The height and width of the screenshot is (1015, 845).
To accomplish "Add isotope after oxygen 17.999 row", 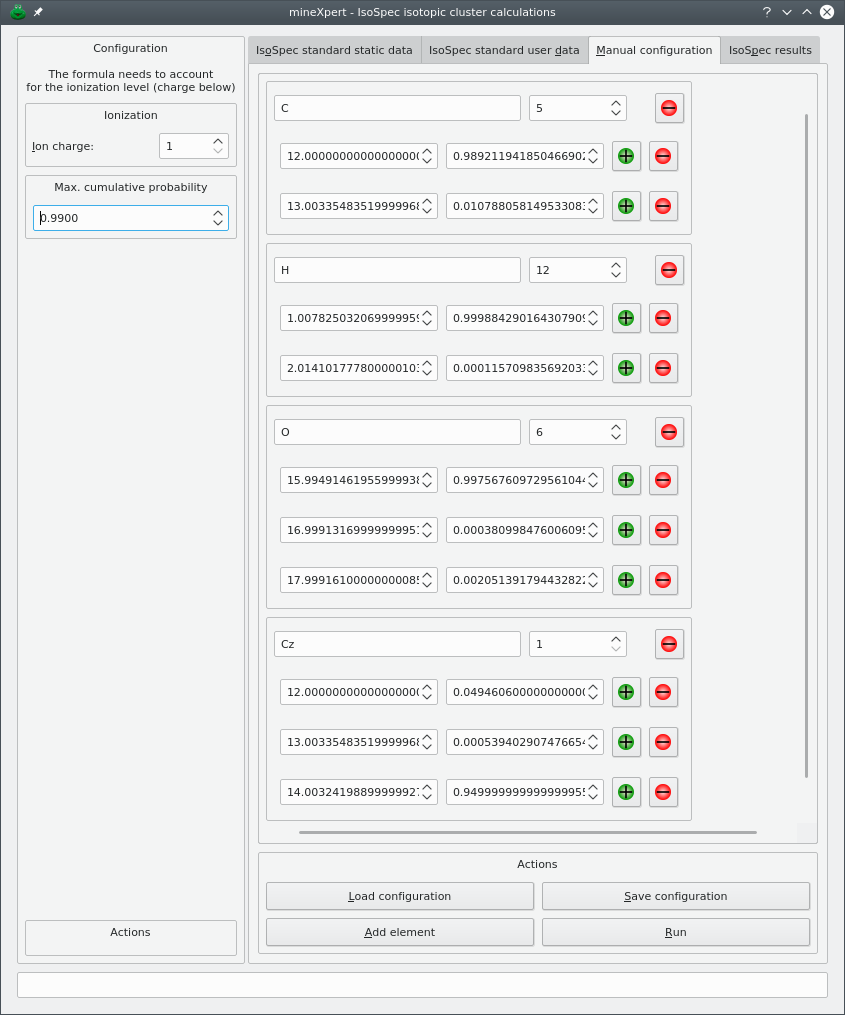I will pos(626,580).
